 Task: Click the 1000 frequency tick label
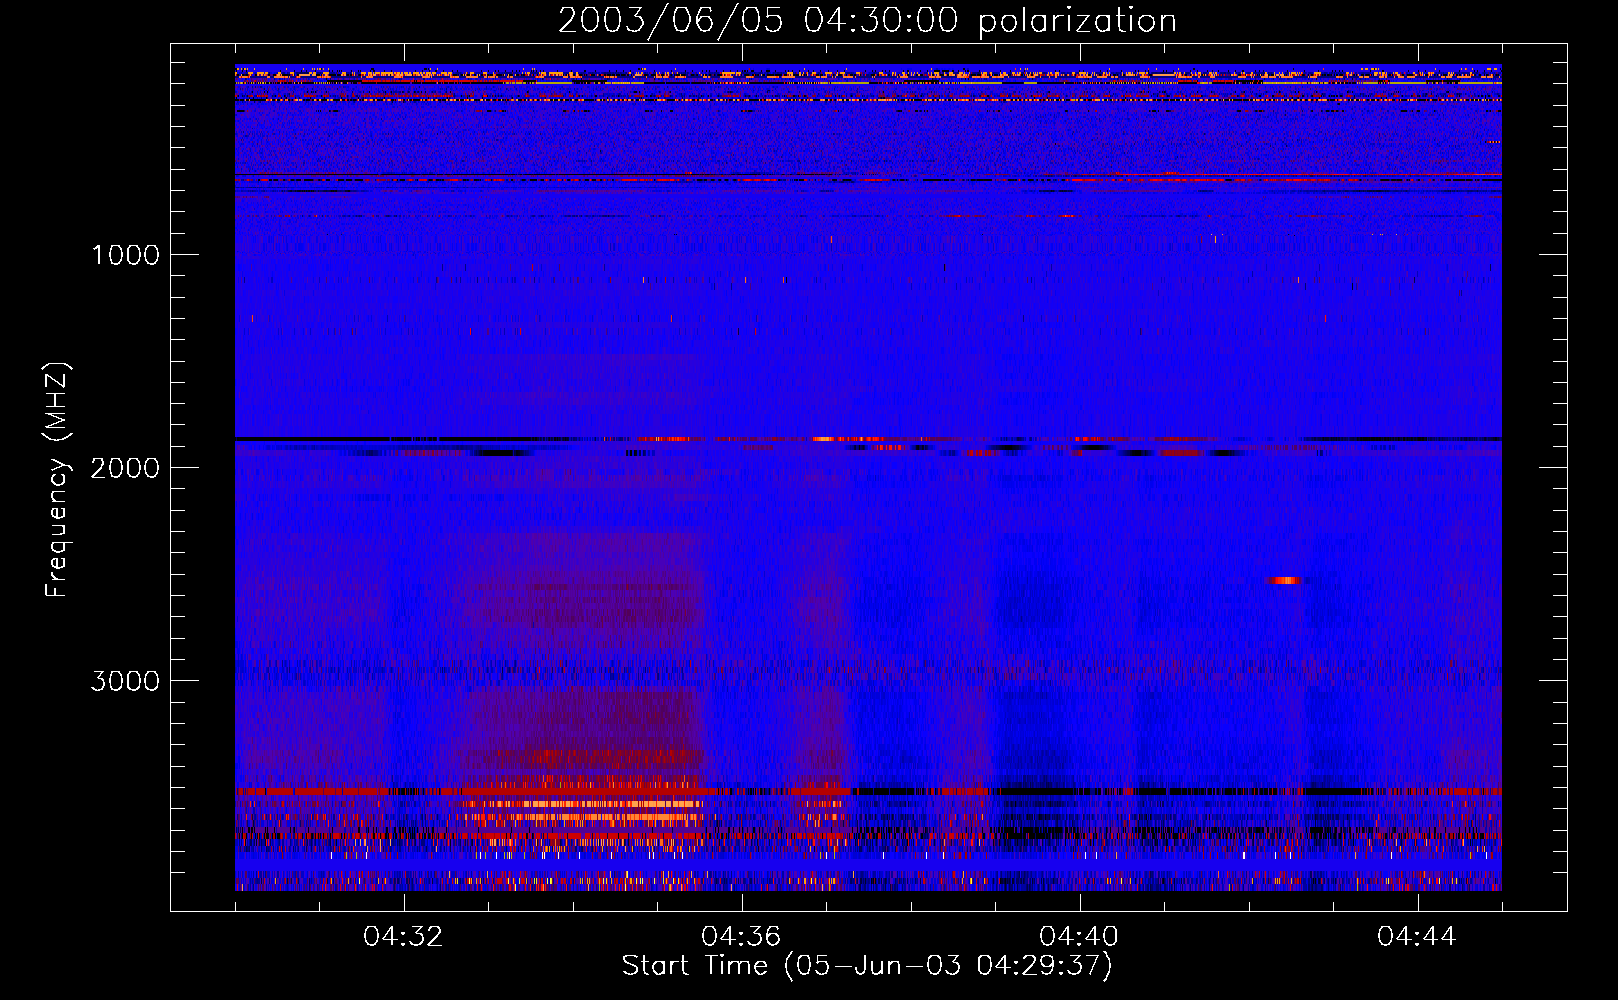[125, 255]
